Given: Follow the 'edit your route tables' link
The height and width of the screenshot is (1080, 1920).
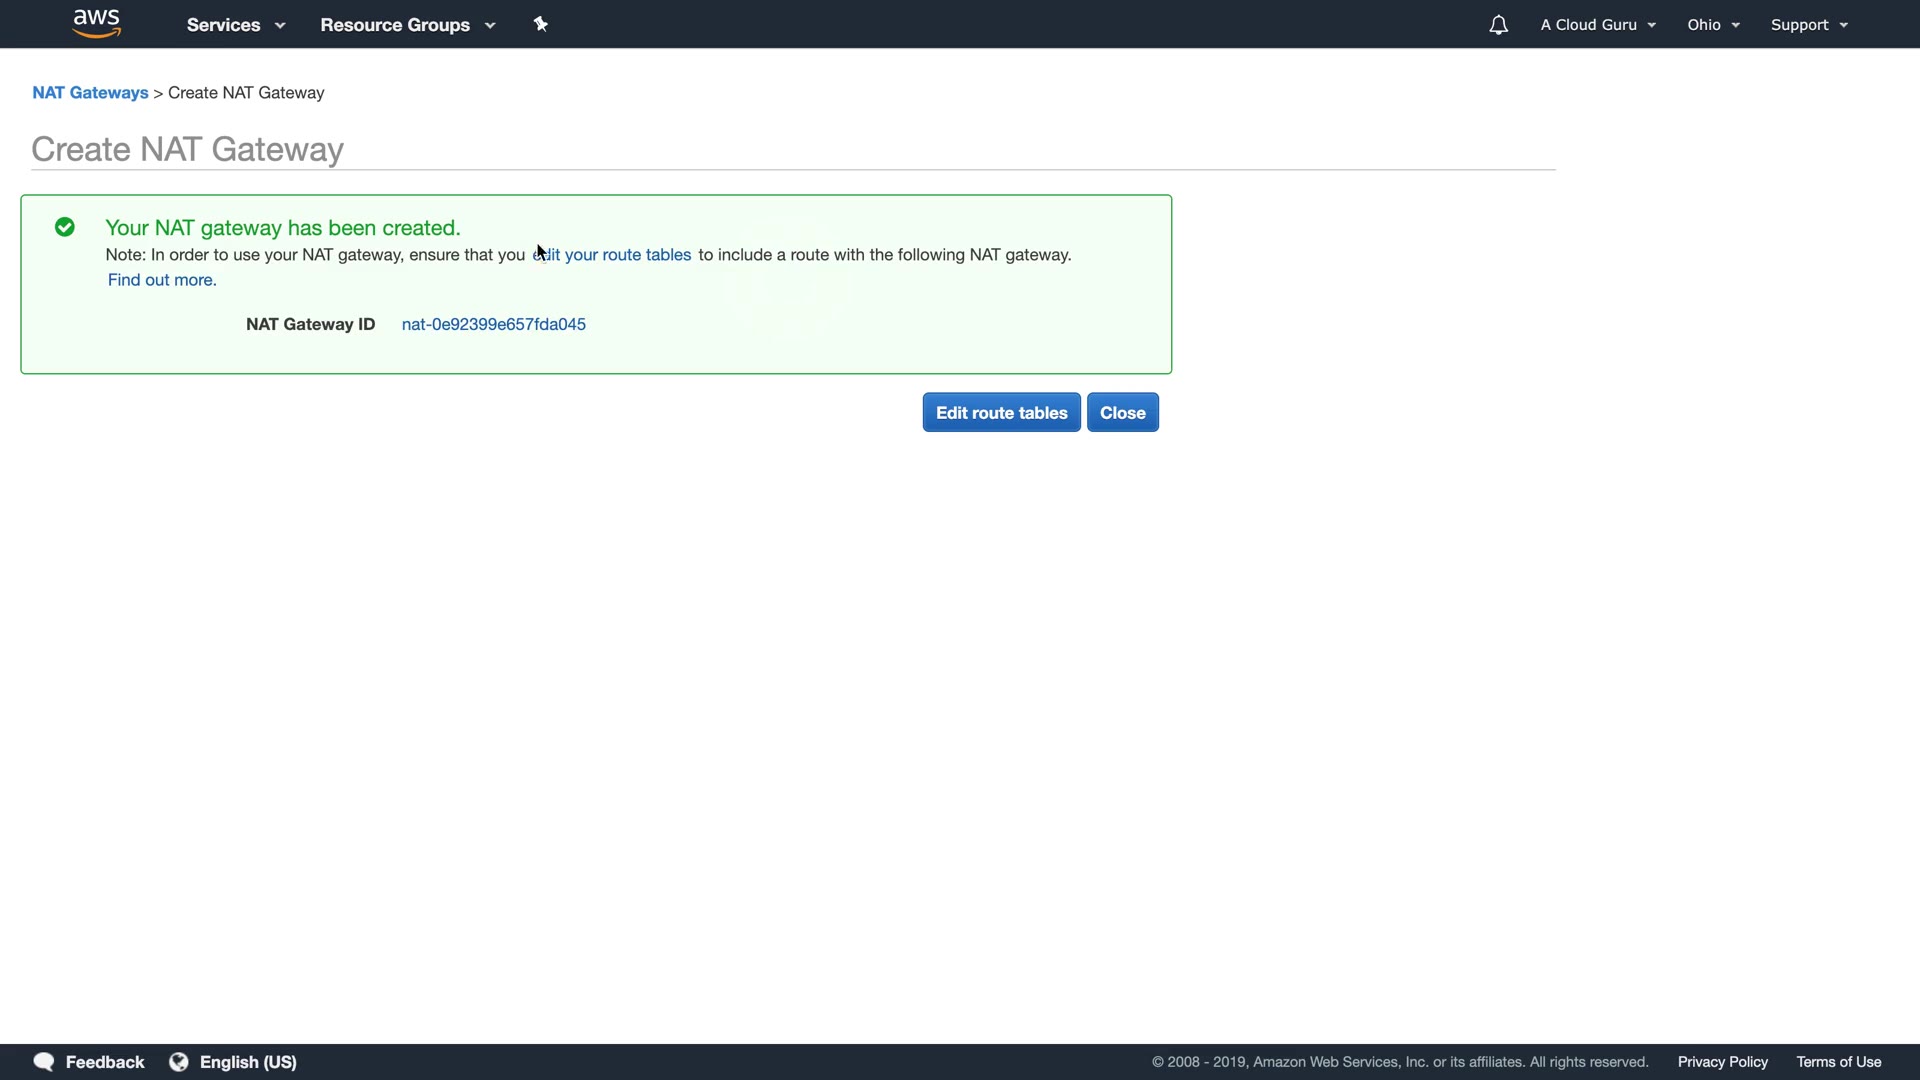Looking at the screenshot, I should pos(614,255).
